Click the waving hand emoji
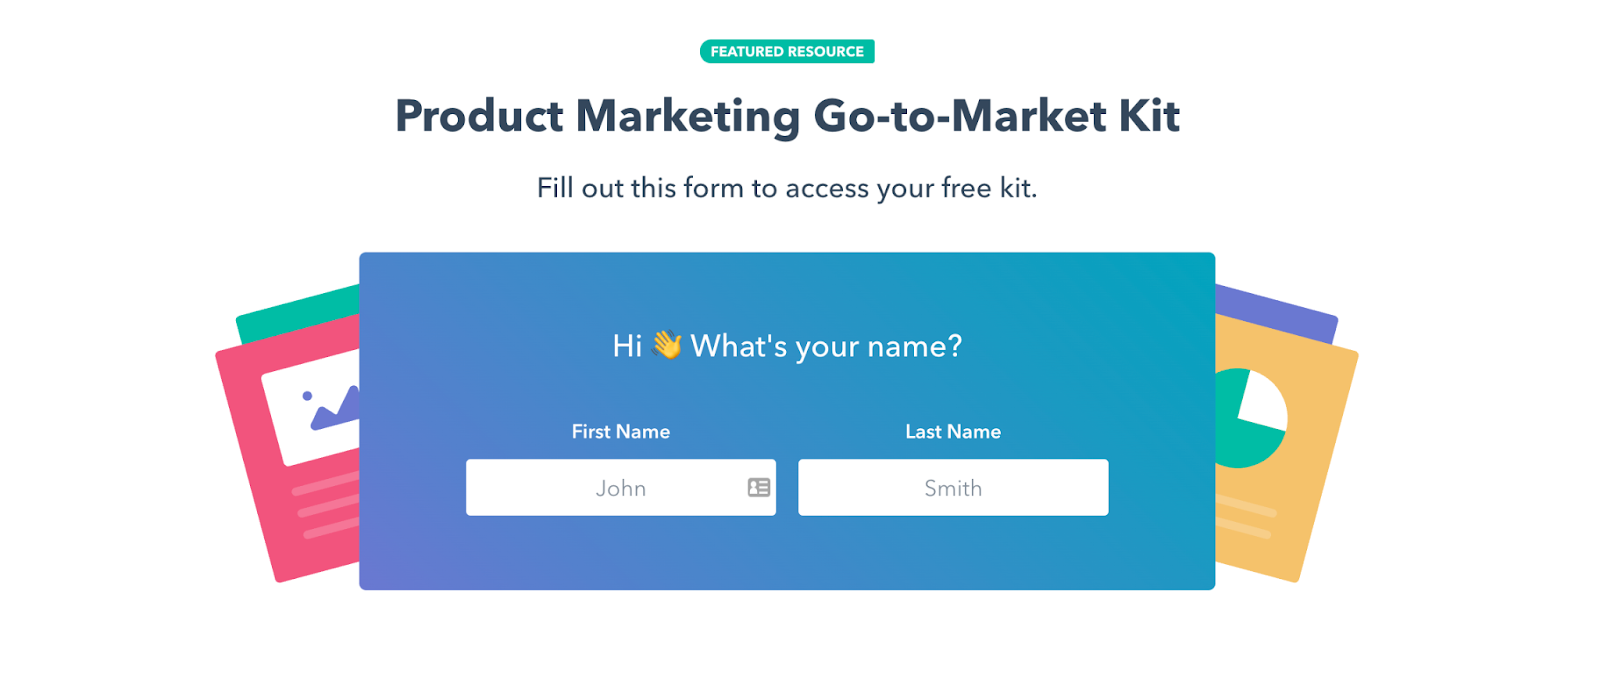Viewport: 1600px width, 679px height. tap(667, 345)
